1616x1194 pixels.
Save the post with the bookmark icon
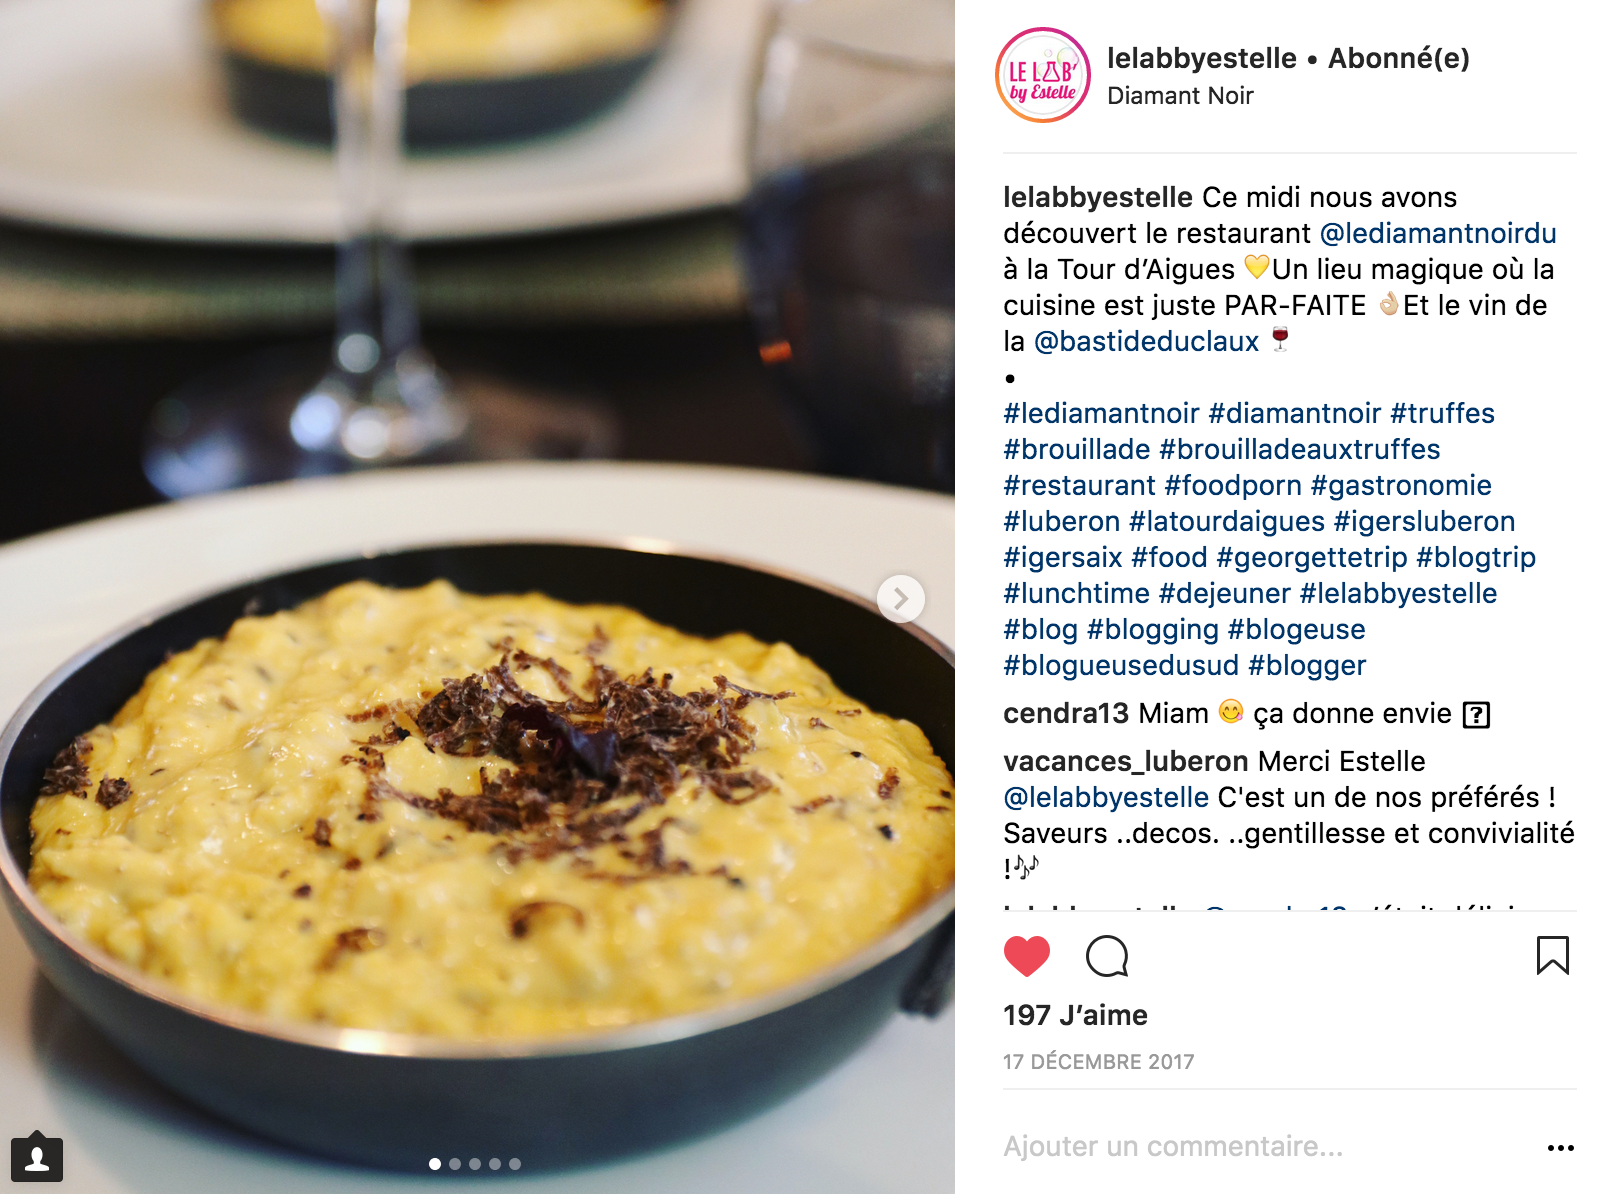(1552, 955)
